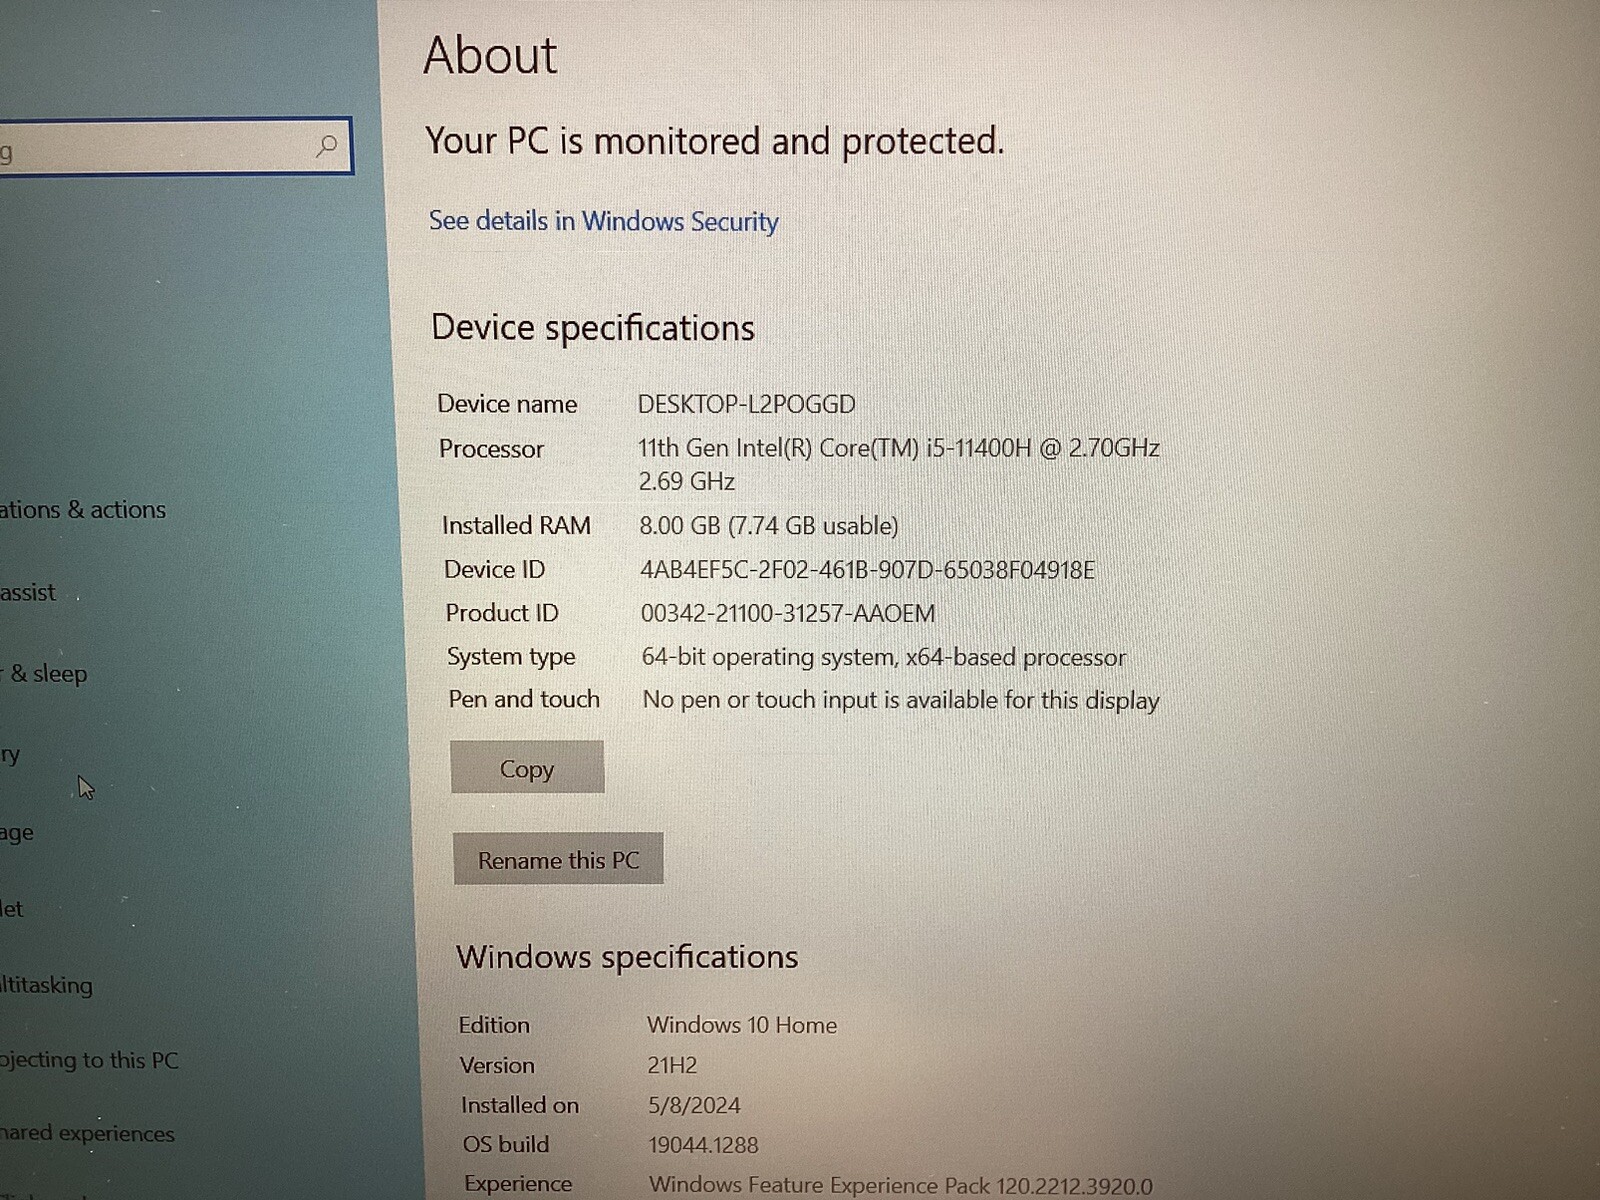Open See details in Windows Security link
The image size is (1600, 1200).
(x=603, y=221)
